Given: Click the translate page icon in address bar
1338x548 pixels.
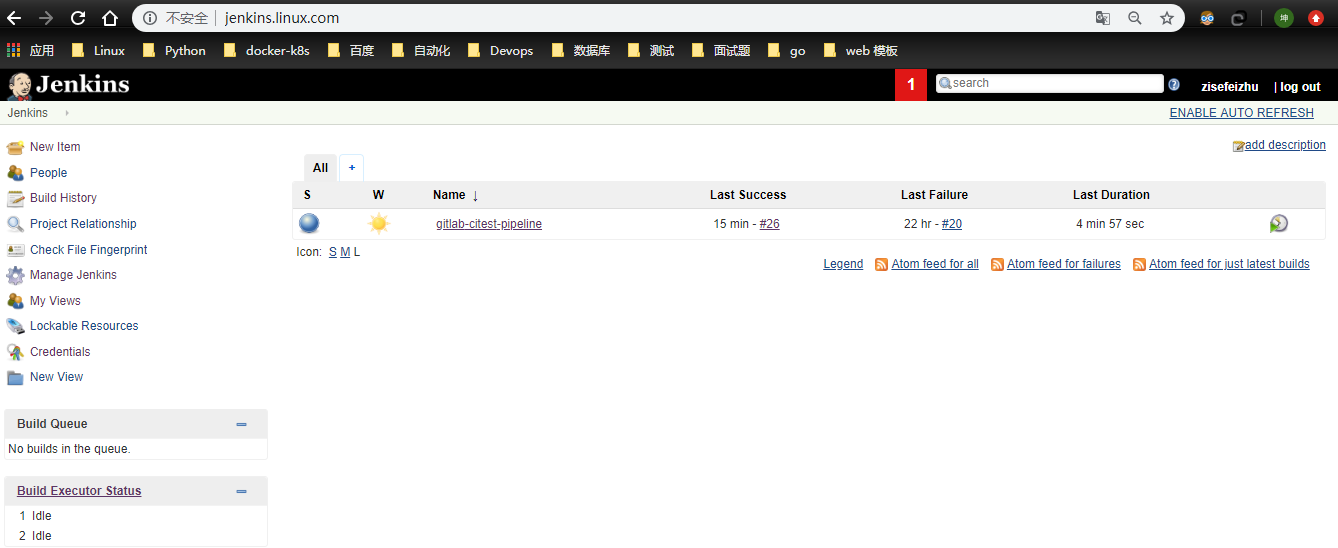Looking at the screenshot, I should tap(1103, 18).
